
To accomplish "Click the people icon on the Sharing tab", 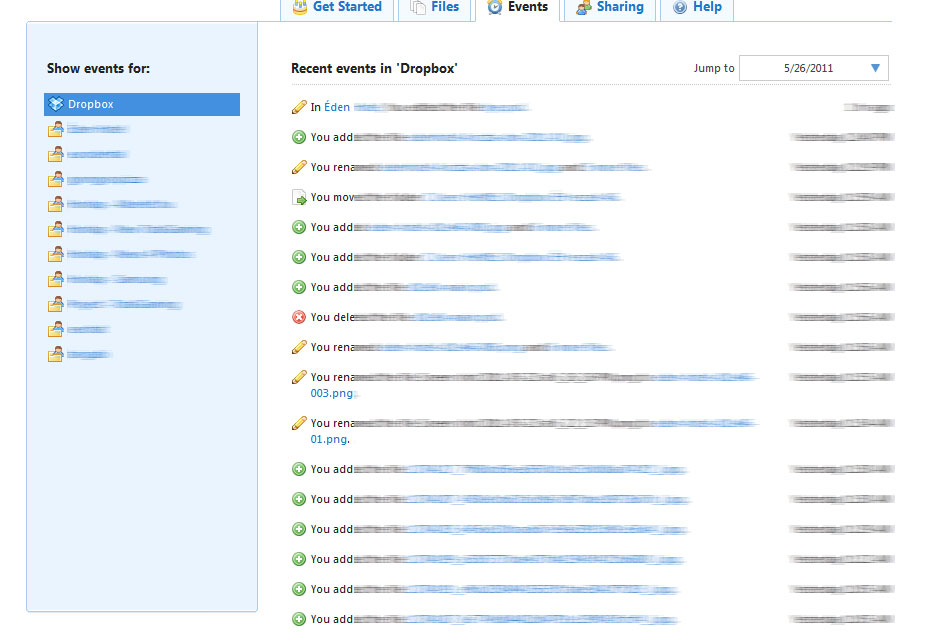I will click(x=583, y=8).
